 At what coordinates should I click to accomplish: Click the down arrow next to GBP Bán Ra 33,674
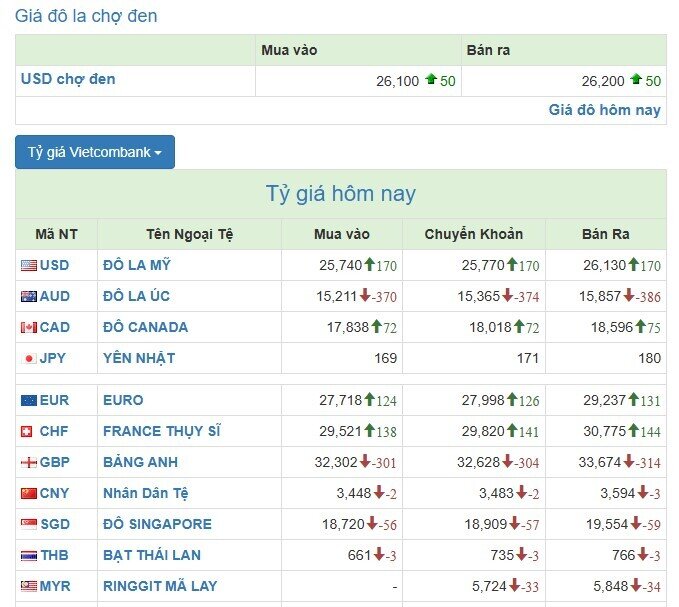(x=629, y=462)
